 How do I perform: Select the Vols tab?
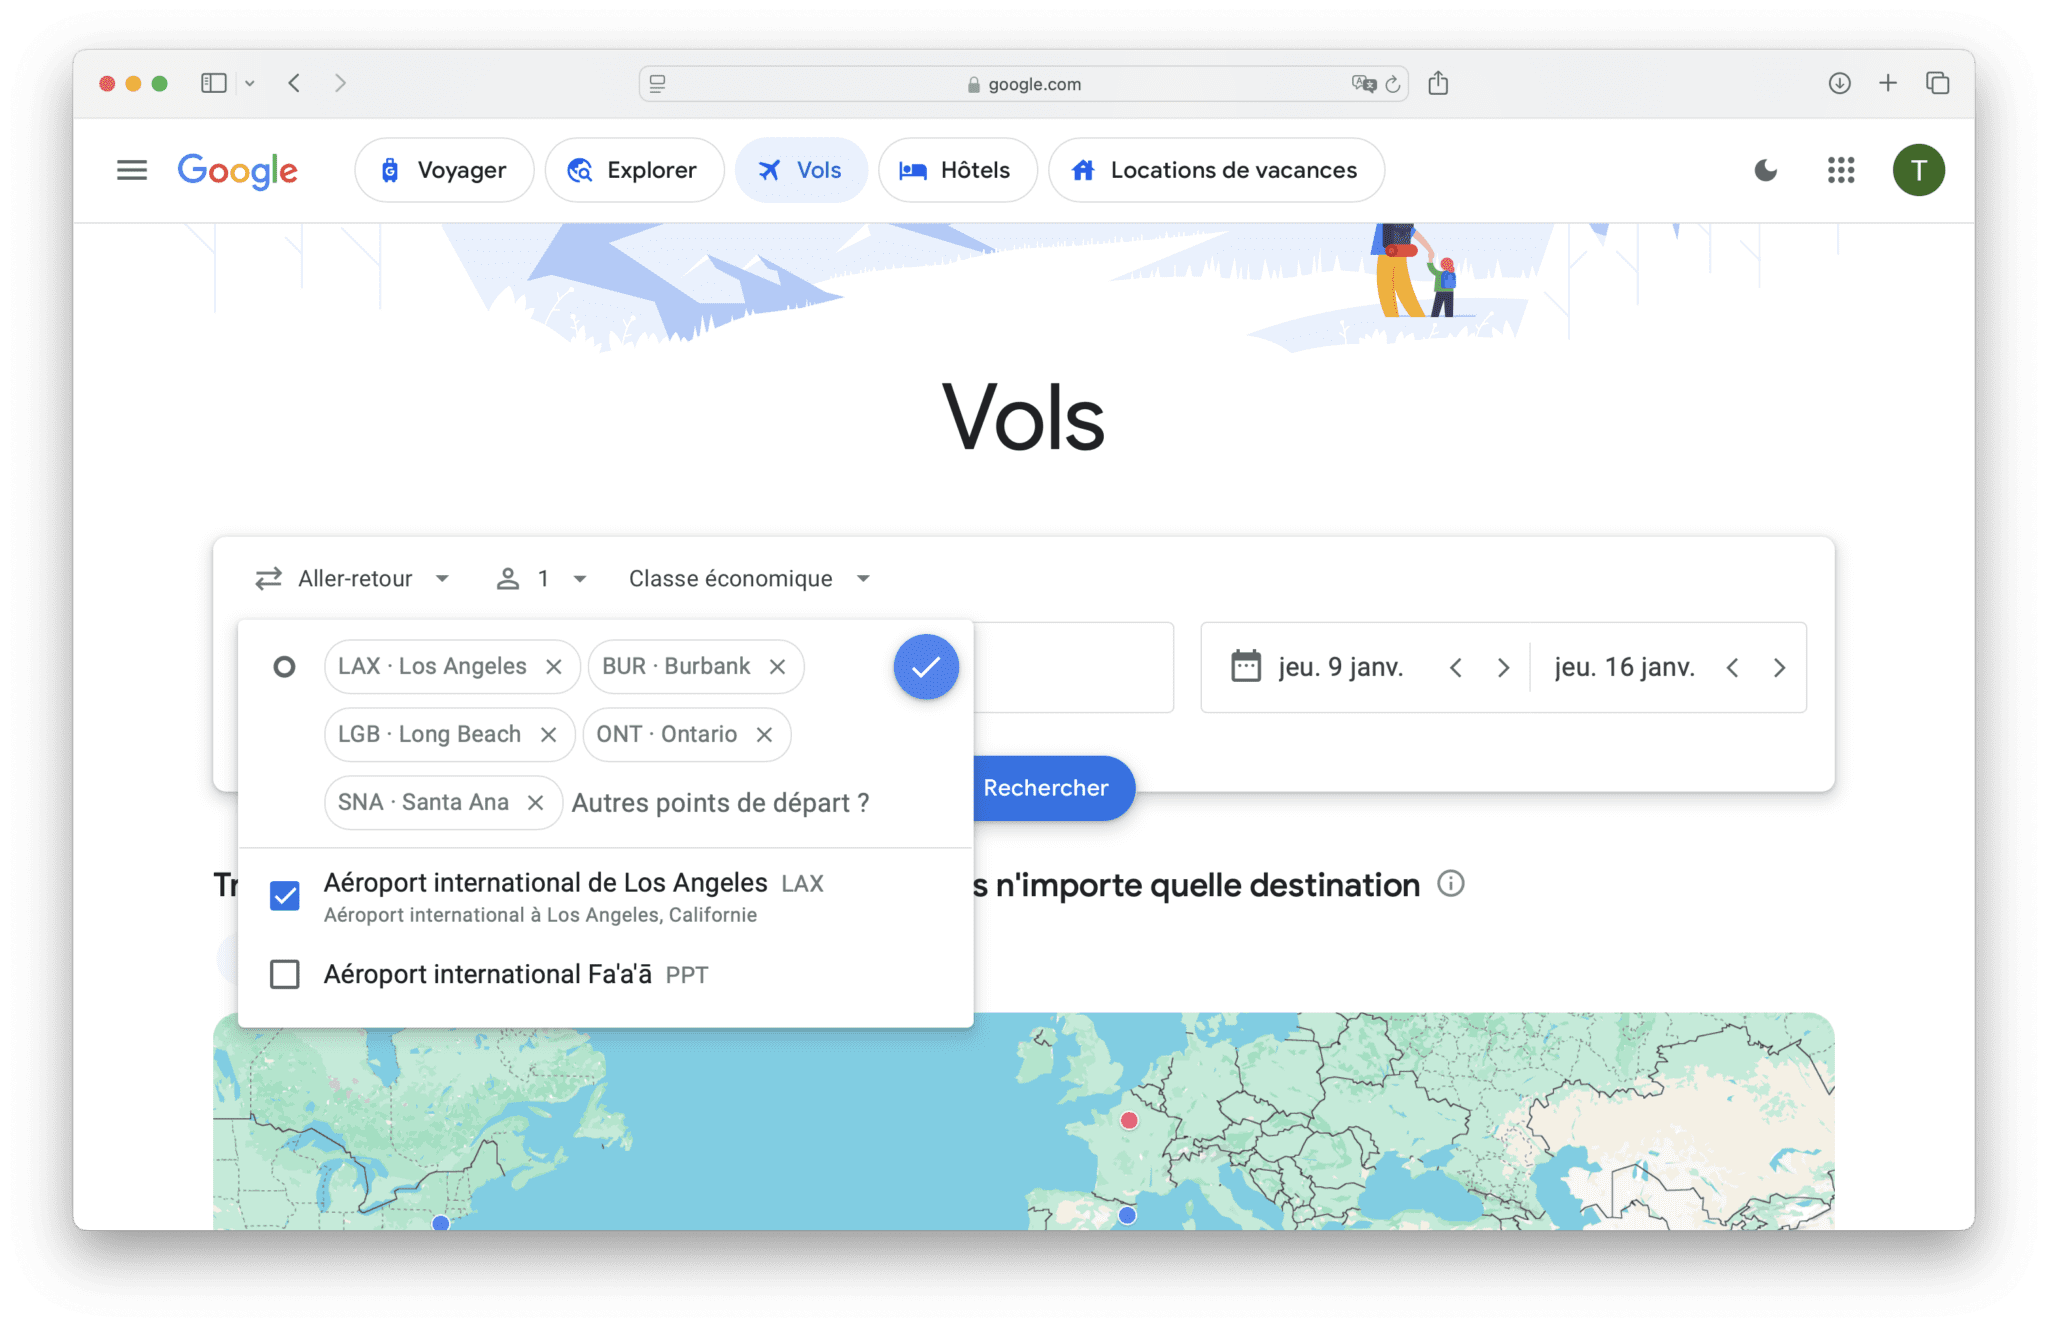[x=800, y=170]
